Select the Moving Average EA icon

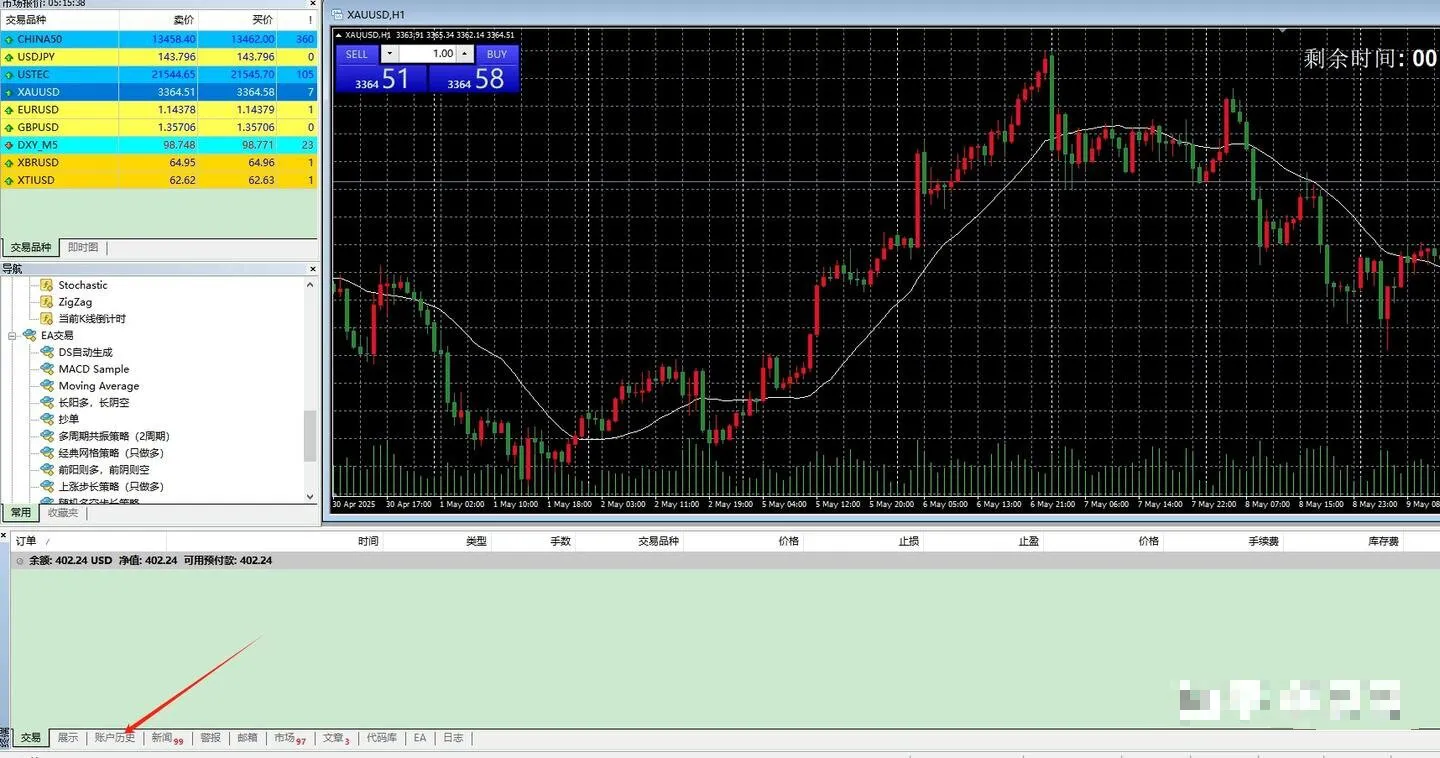[48, 385]
